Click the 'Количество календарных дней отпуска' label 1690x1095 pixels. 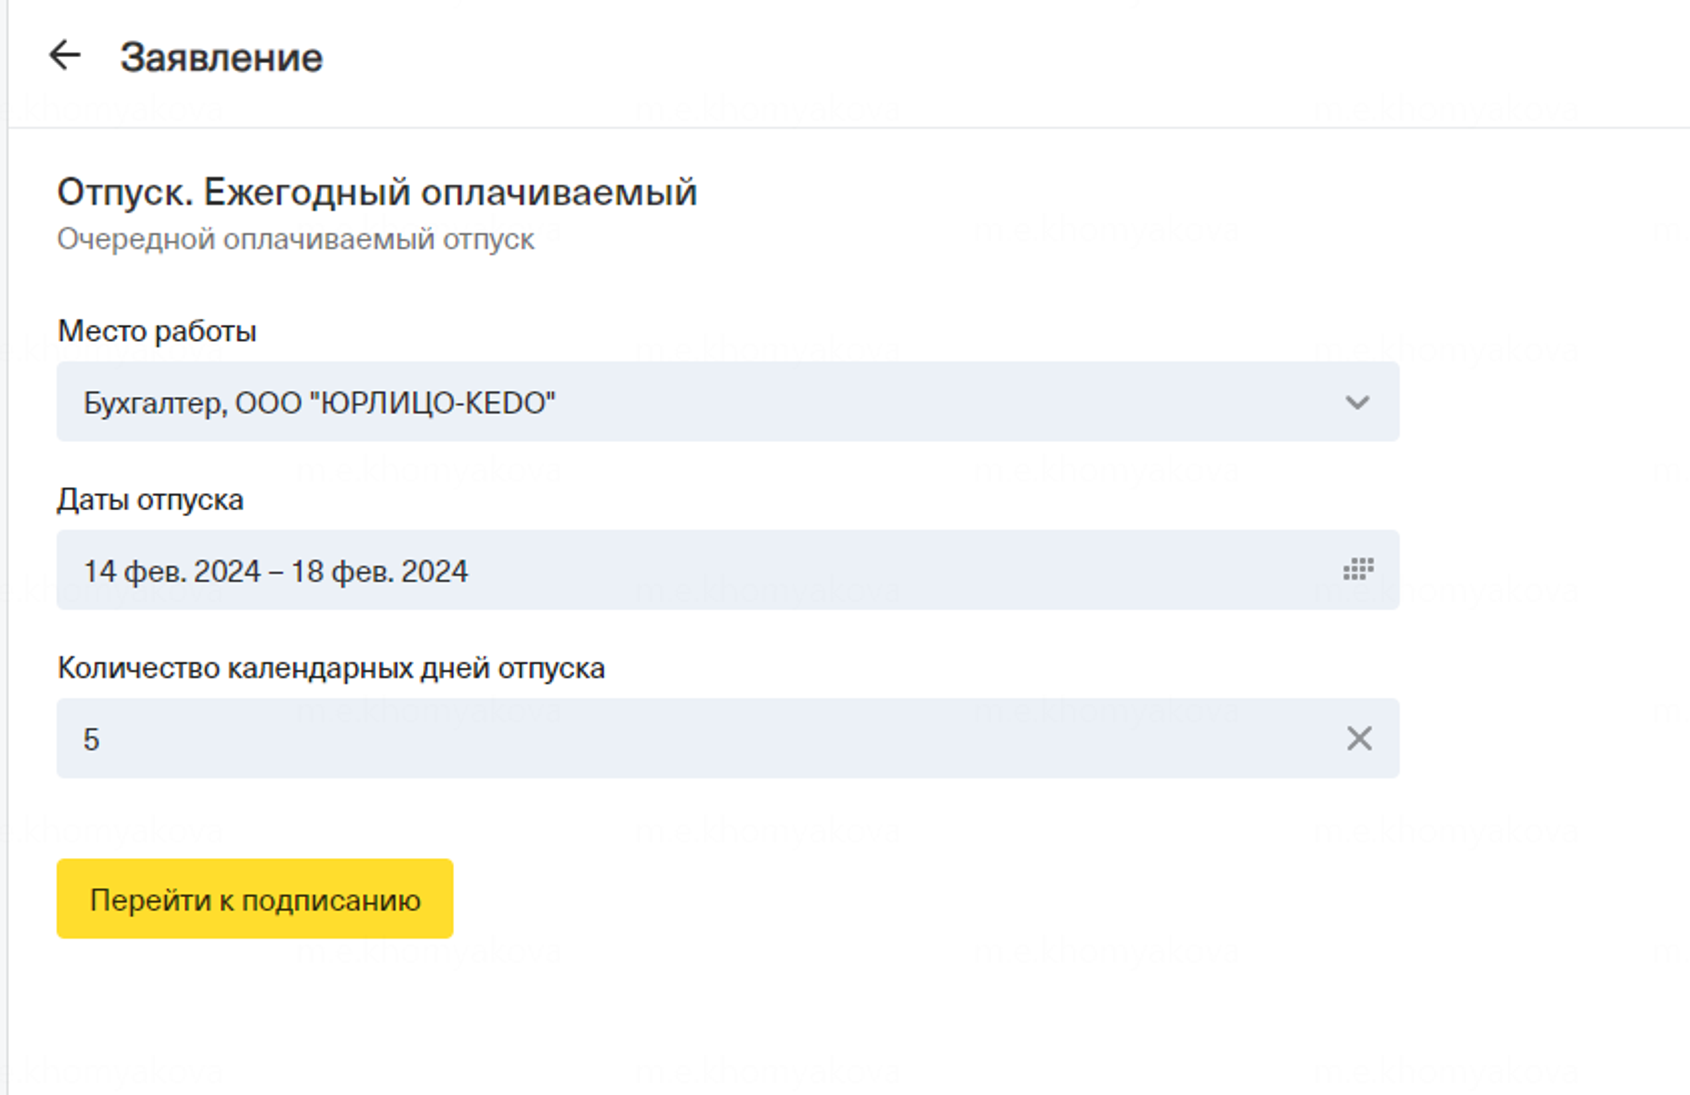tap(331, 668)
